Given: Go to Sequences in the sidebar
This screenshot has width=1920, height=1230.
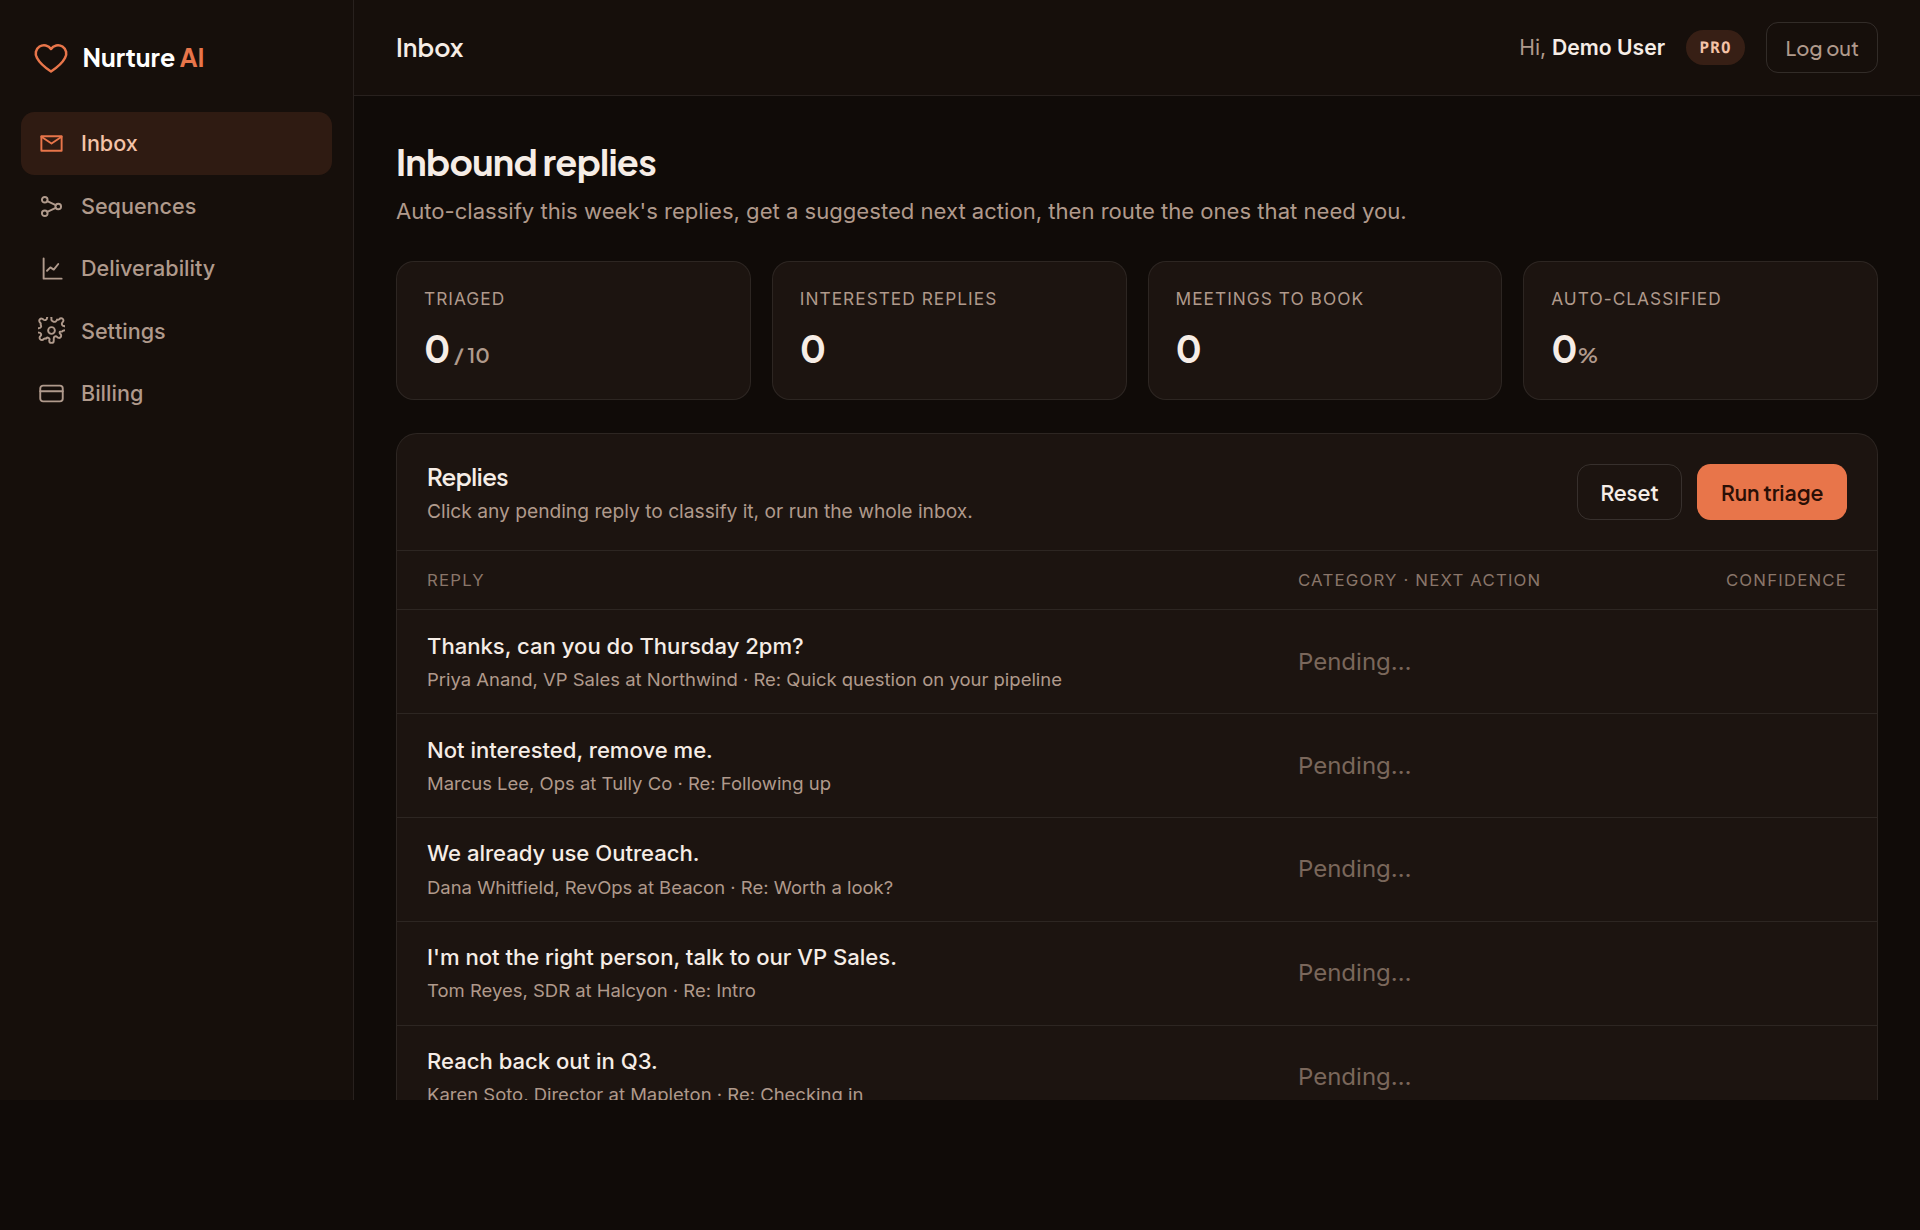Looking at the screenshot, I should tap(176, 206).
